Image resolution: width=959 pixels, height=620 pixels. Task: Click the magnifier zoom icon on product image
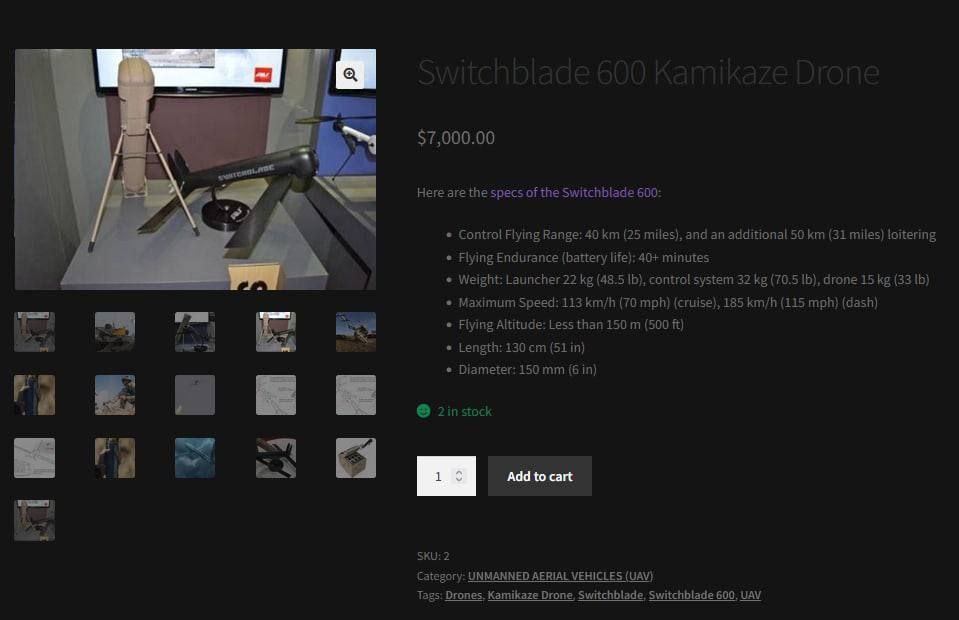point(350,75)
